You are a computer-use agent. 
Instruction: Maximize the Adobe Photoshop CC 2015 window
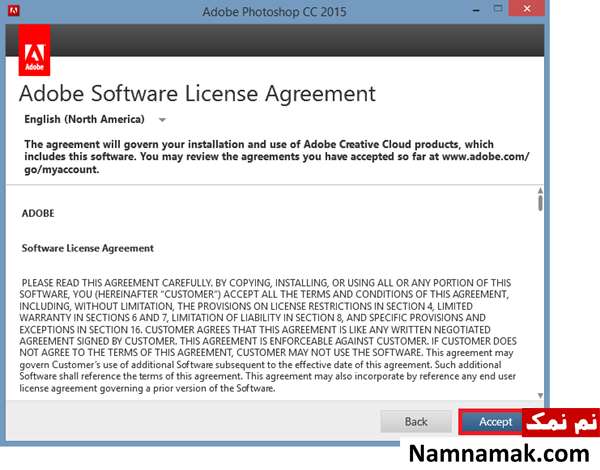click(498, 9)
